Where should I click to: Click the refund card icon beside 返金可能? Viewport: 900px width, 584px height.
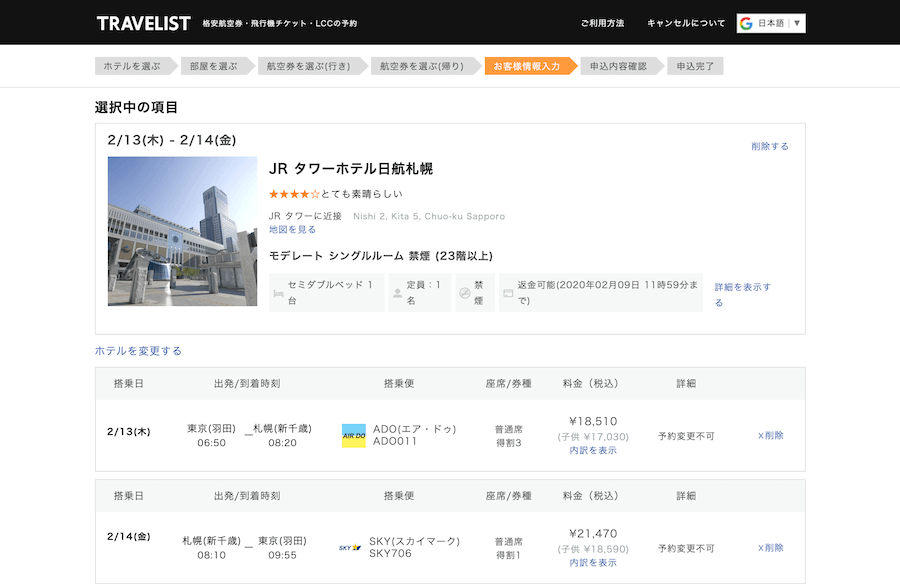pyautogui.click(x=508, y=293)
